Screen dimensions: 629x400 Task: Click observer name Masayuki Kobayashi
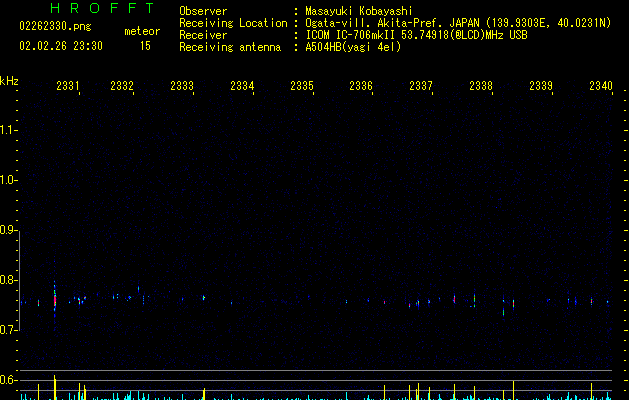tap(359, 11)
